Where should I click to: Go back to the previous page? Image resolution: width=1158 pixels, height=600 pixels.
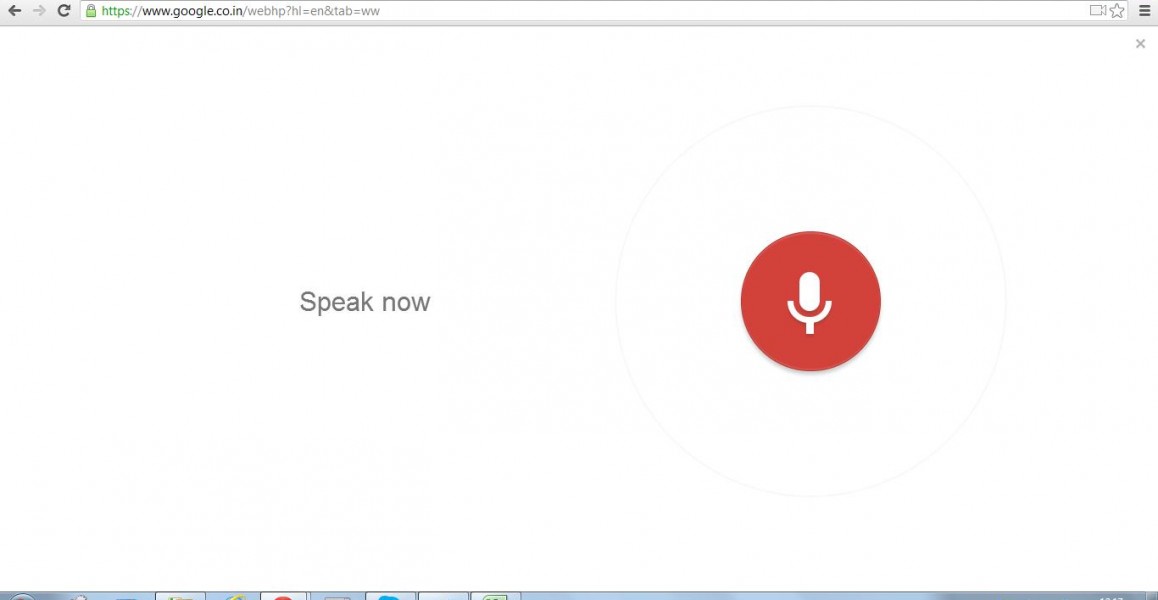(x=14, y=11)
